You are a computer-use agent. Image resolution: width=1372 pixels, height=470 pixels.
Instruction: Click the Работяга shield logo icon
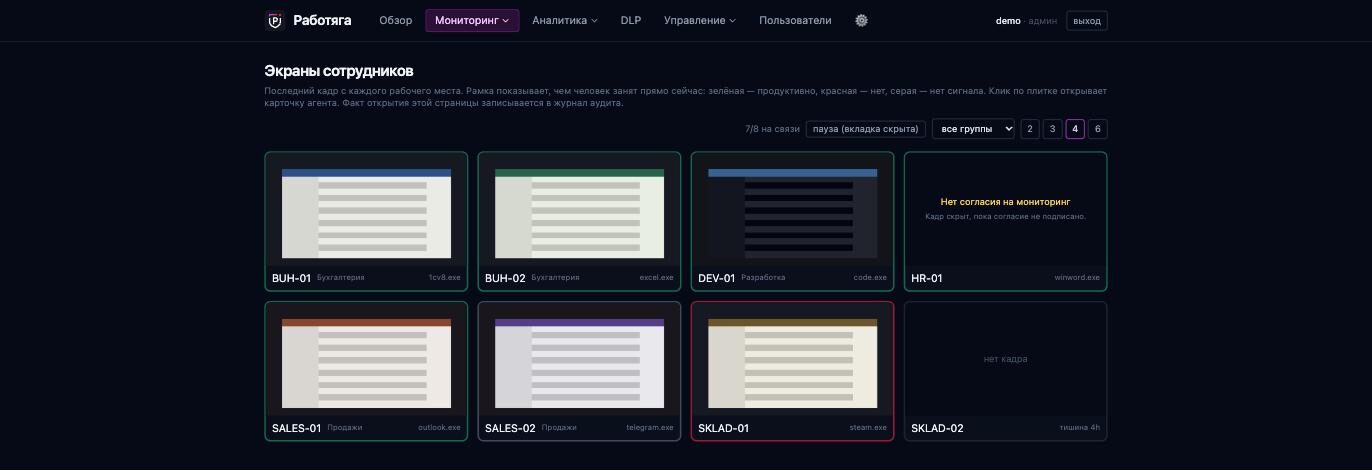tap(275, 20)
